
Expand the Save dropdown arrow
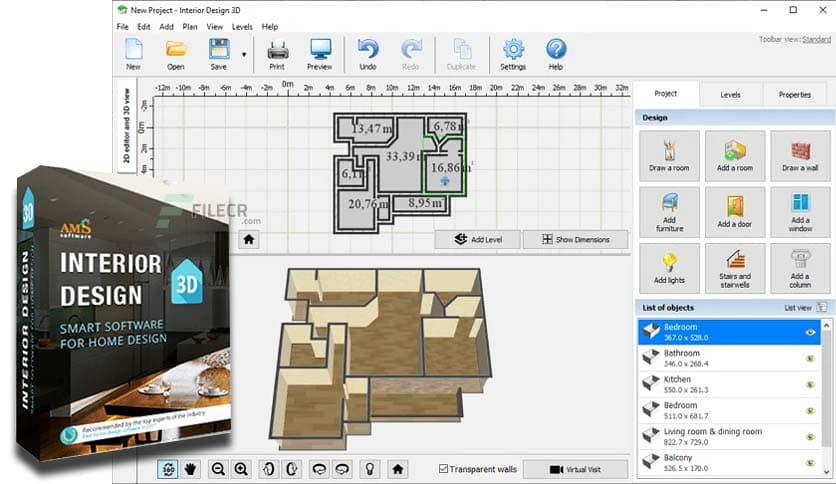click(x=244, y=54)
